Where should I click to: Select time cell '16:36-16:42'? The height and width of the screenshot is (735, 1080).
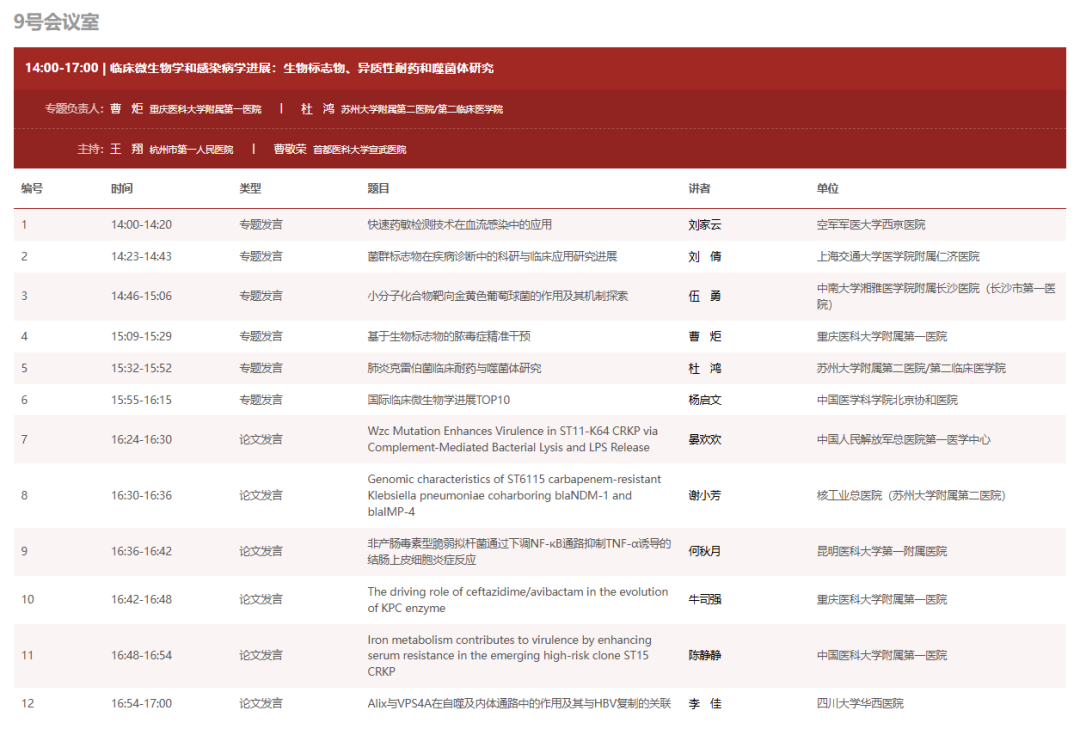pos(141,551)
